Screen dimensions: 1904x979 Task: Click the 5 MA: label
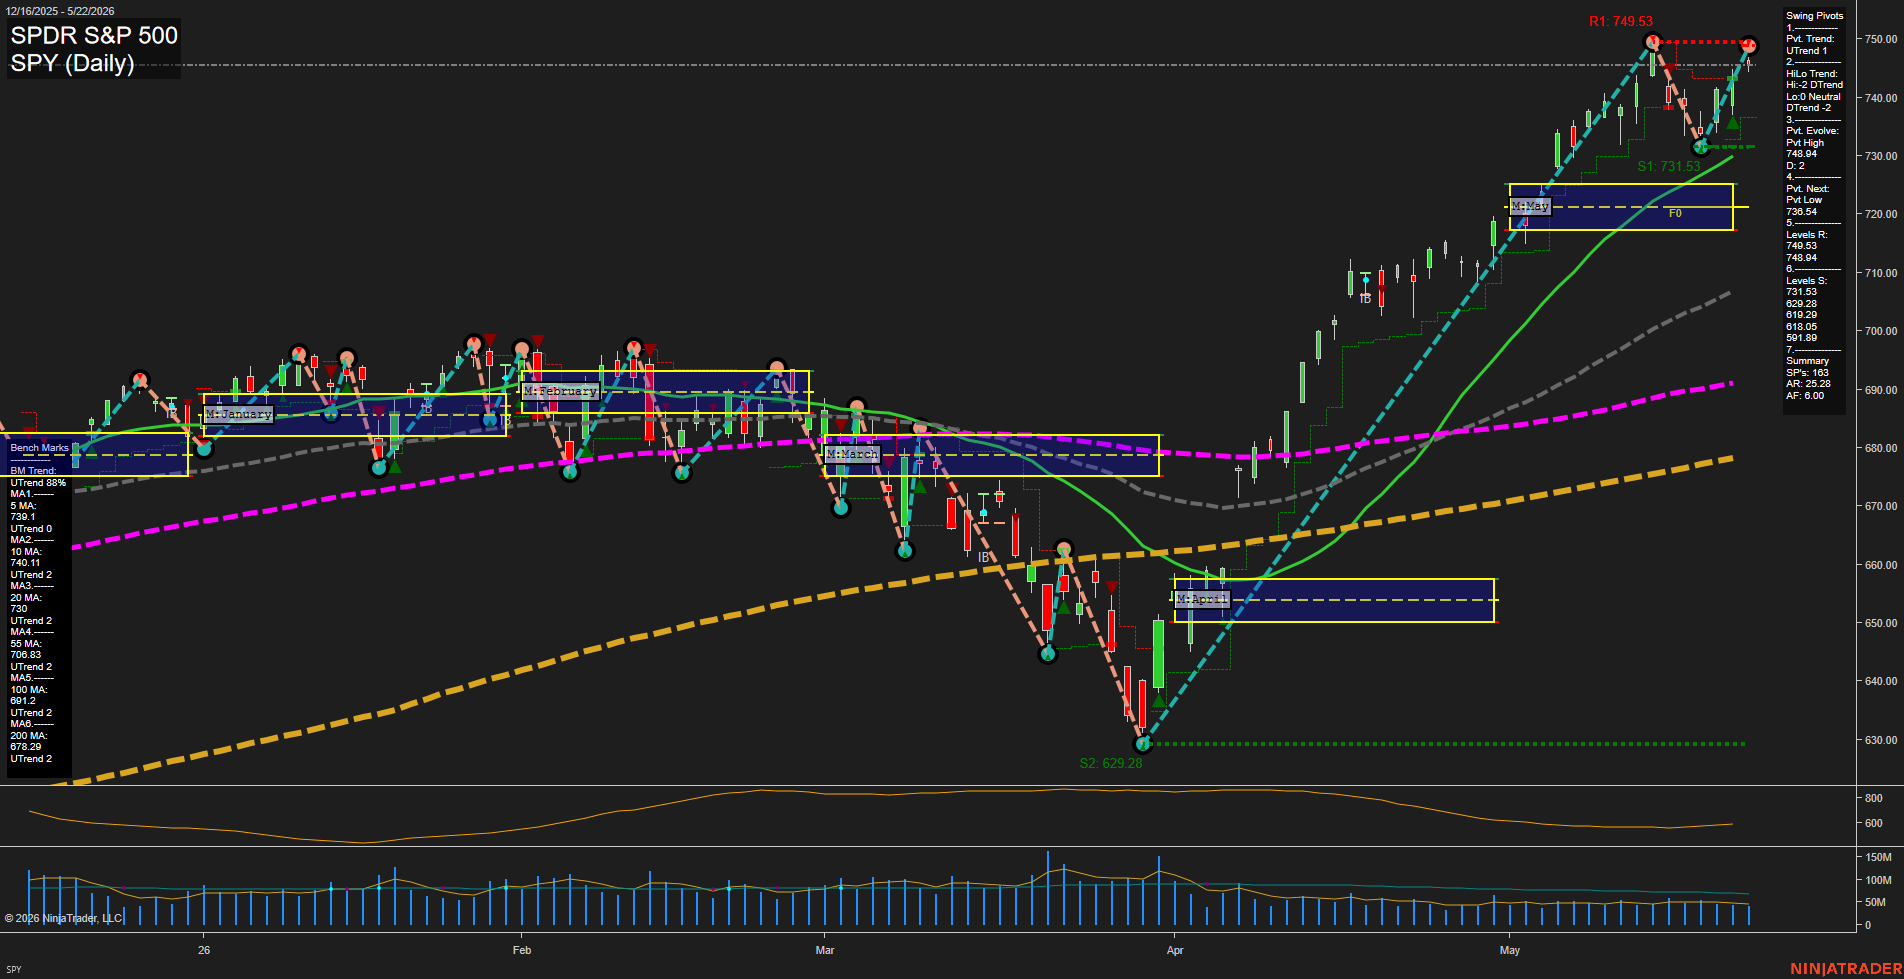(24, 506)
